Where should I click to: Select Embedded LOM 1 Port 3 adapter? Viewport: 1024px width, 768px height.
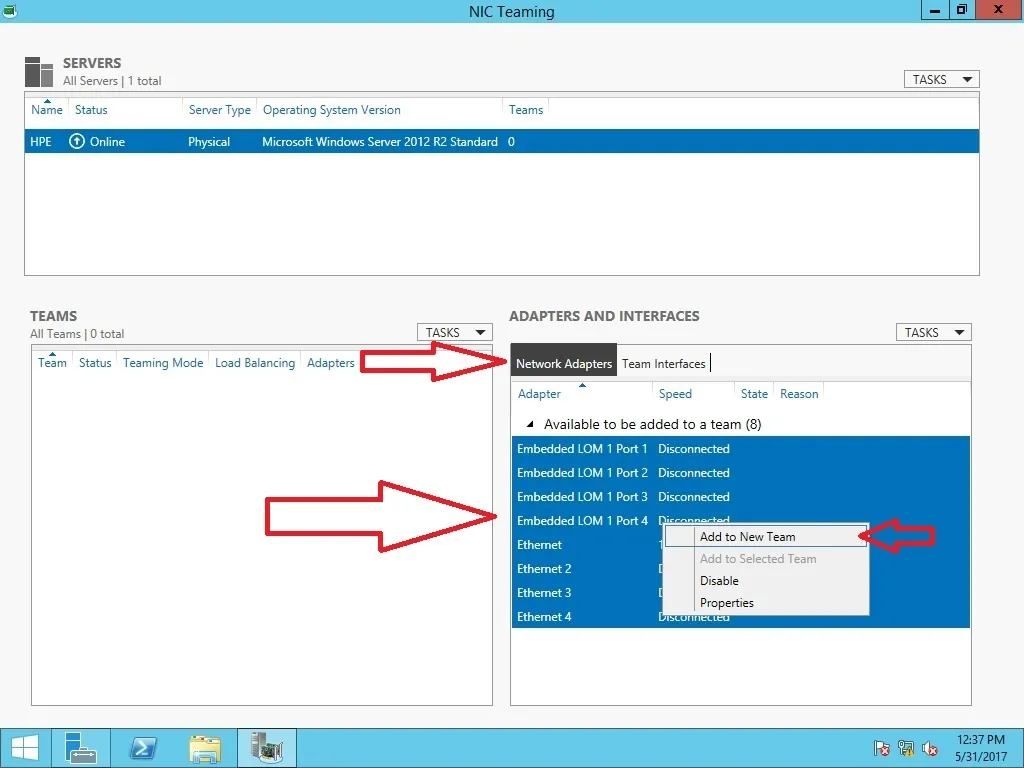[x=741, y=497]
